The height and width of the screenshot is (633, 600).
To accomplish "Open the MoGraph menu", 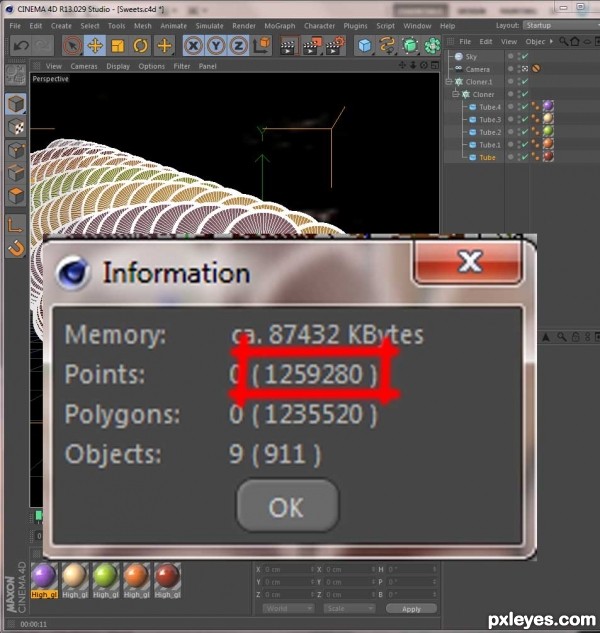I will point(279,26).
